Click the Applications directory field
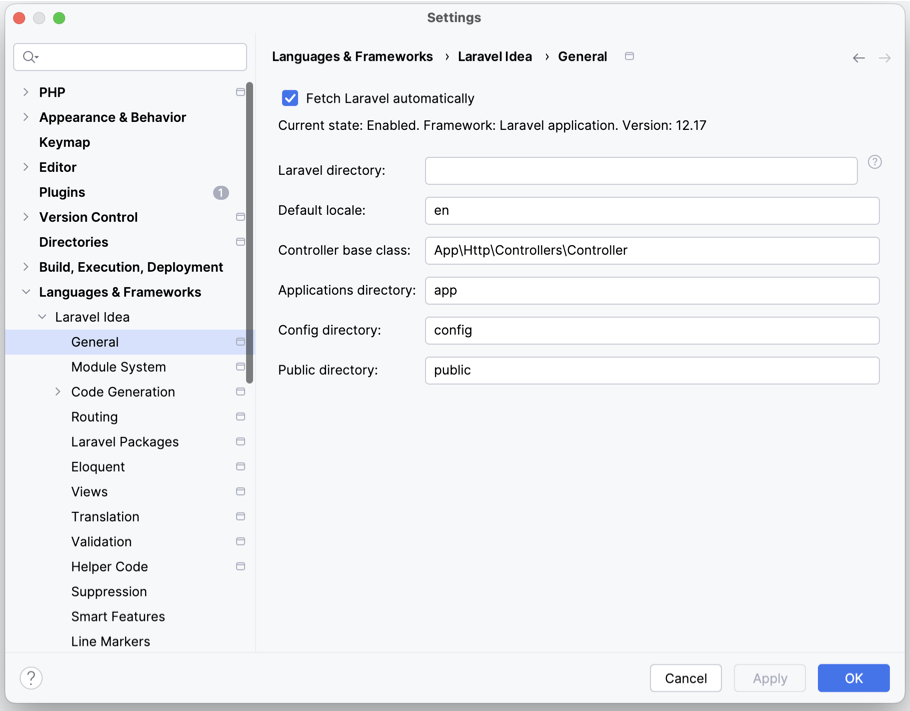Viewport: 910px width, 711px height. point(652,290)
